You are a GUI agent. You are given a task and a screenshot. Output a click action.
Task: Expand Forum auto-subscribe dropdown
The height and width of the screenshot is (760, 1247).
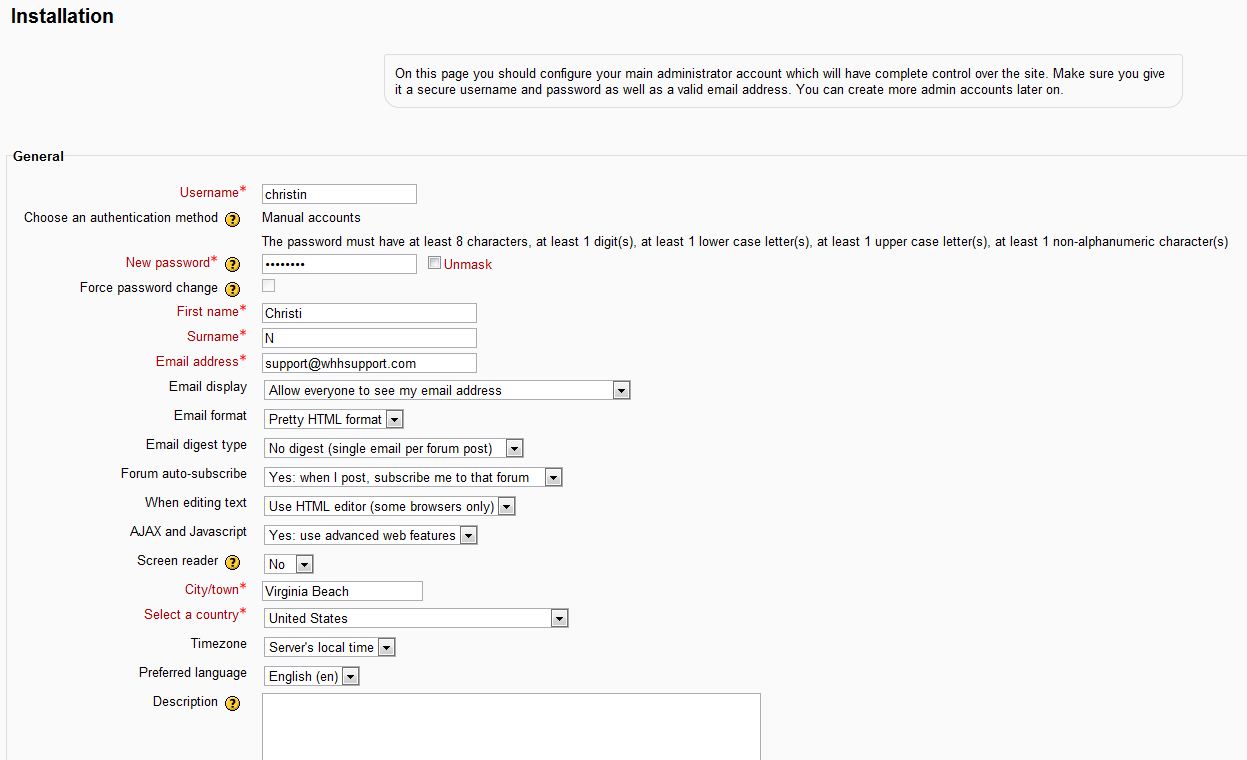point(413,477)
